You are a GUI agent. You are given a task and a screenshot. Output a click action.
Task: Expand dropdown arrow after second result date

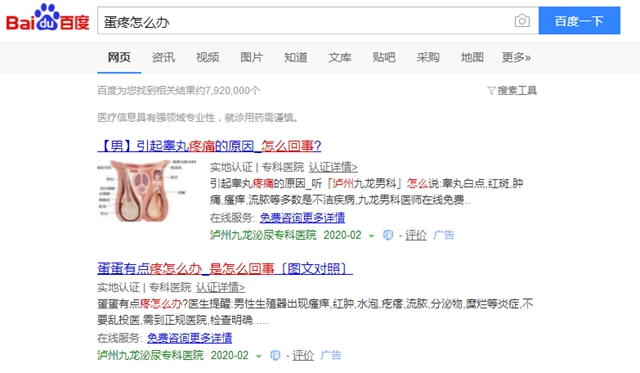[x=258, y=356]
